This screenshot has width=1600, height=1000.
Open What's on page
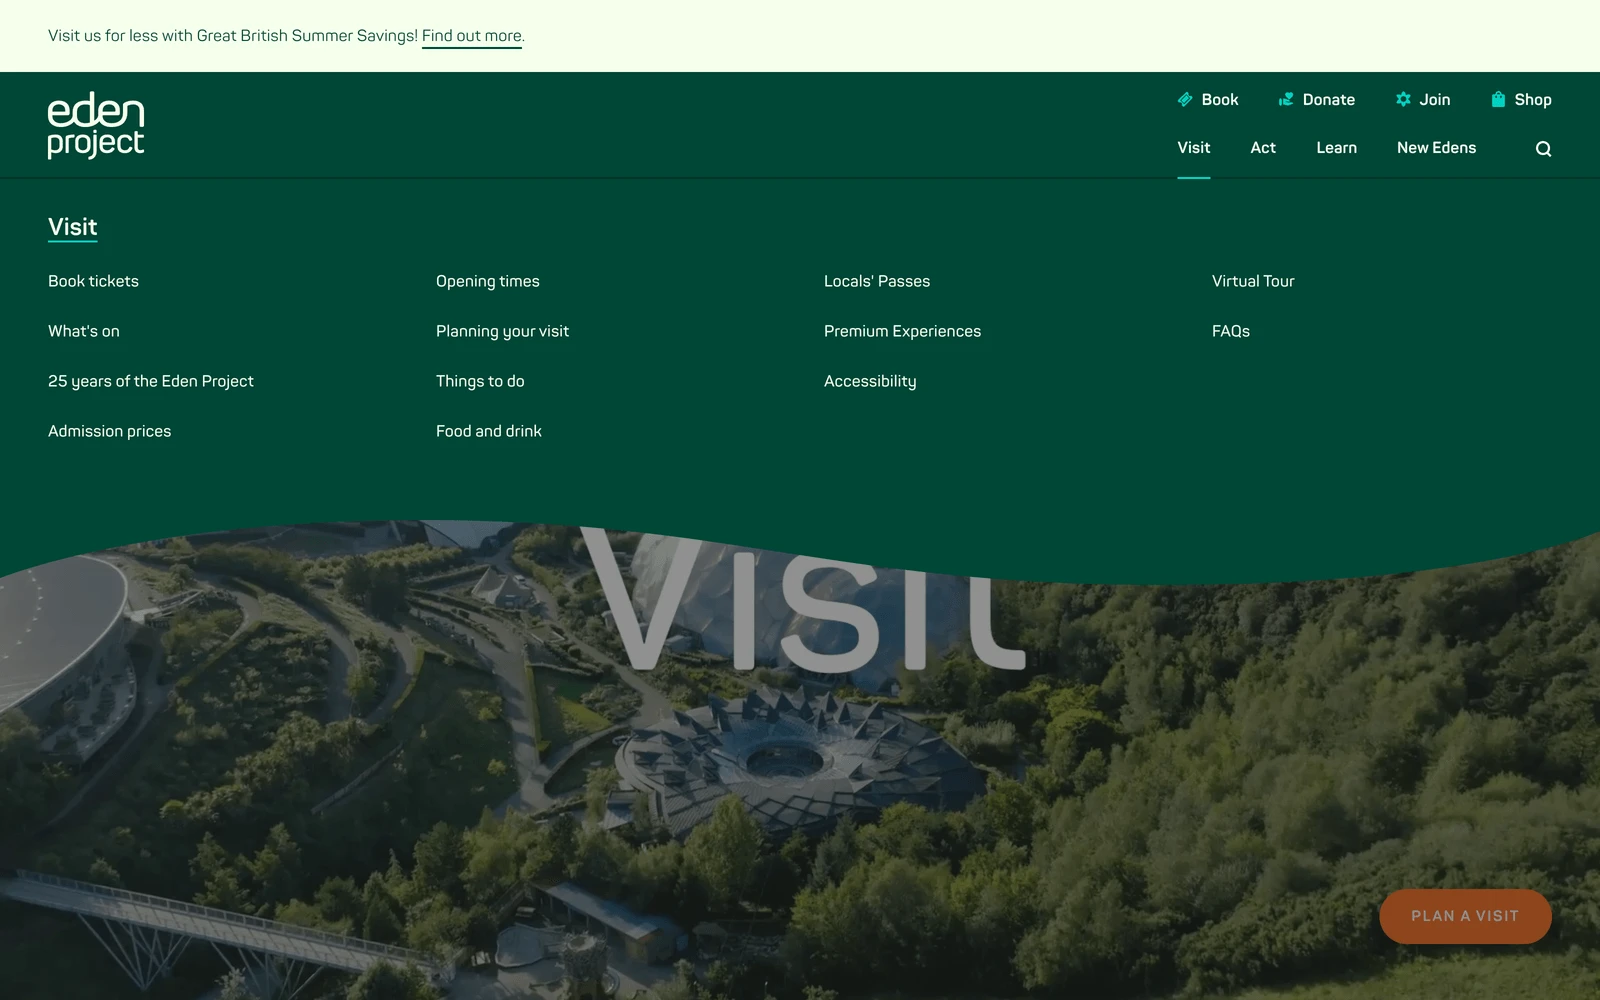[x=83, y=331]
